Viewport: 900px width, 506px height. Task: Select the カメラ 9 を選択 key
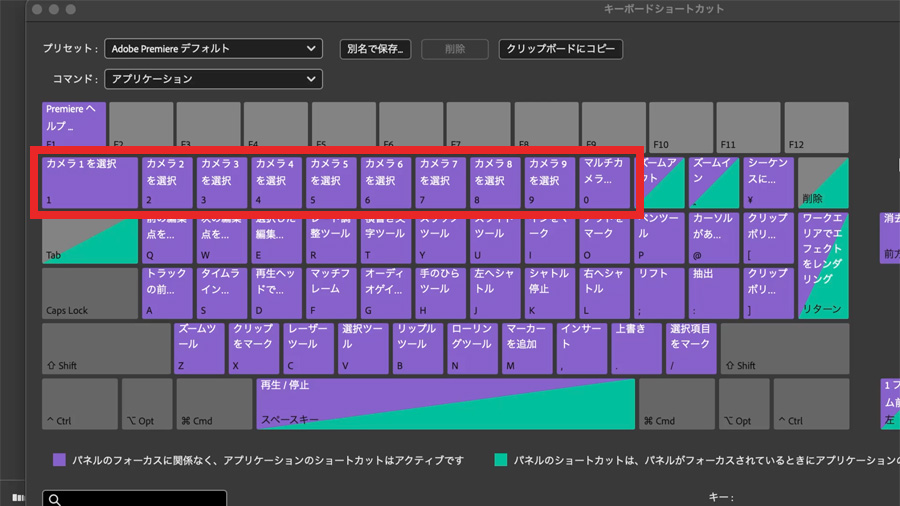tap(549, 182)
